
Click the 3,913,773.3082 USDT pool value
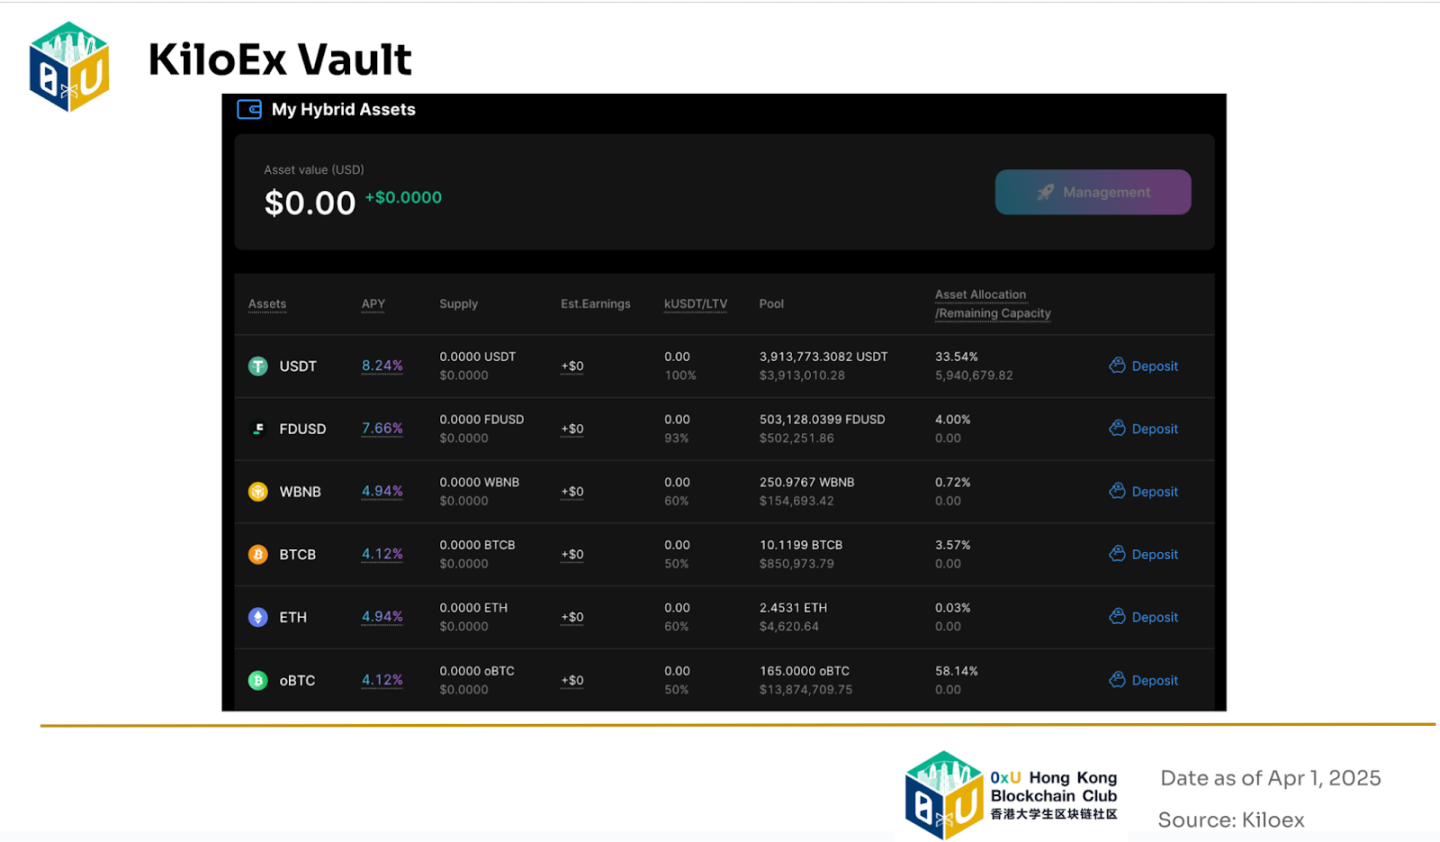[823, 357]
